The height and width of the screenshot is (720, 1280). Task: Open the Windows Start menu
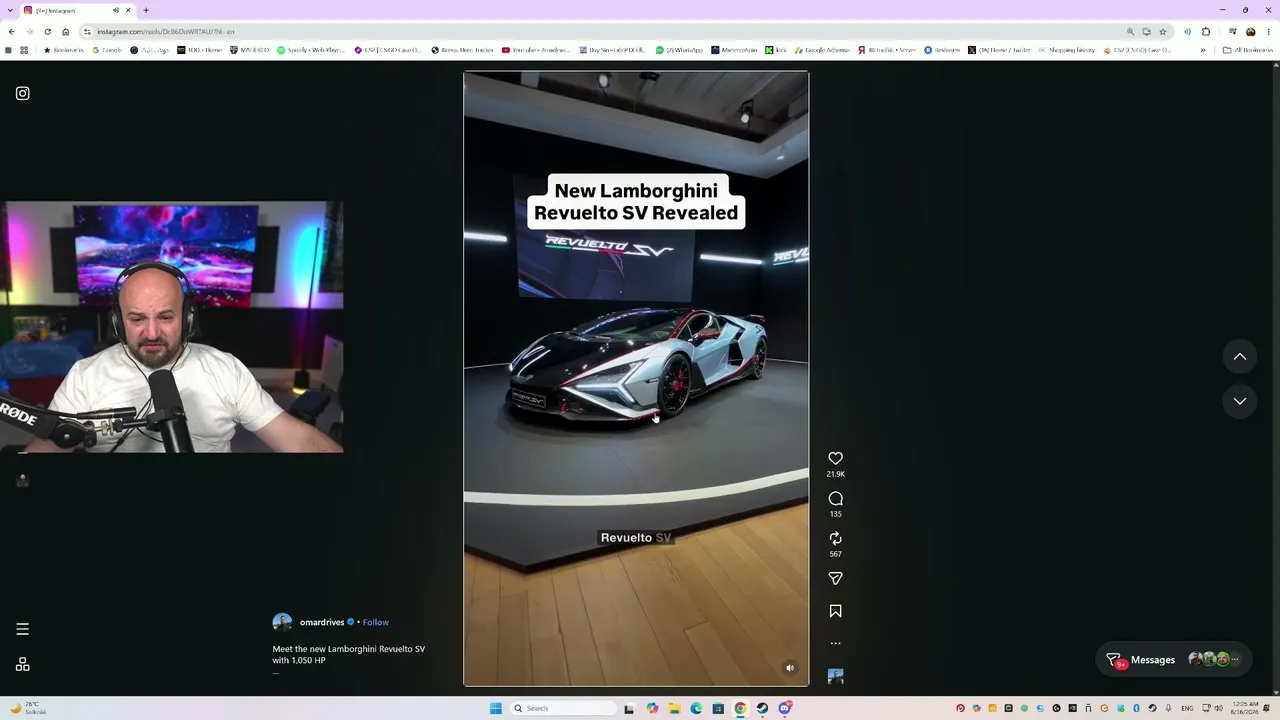pos(496,709)
